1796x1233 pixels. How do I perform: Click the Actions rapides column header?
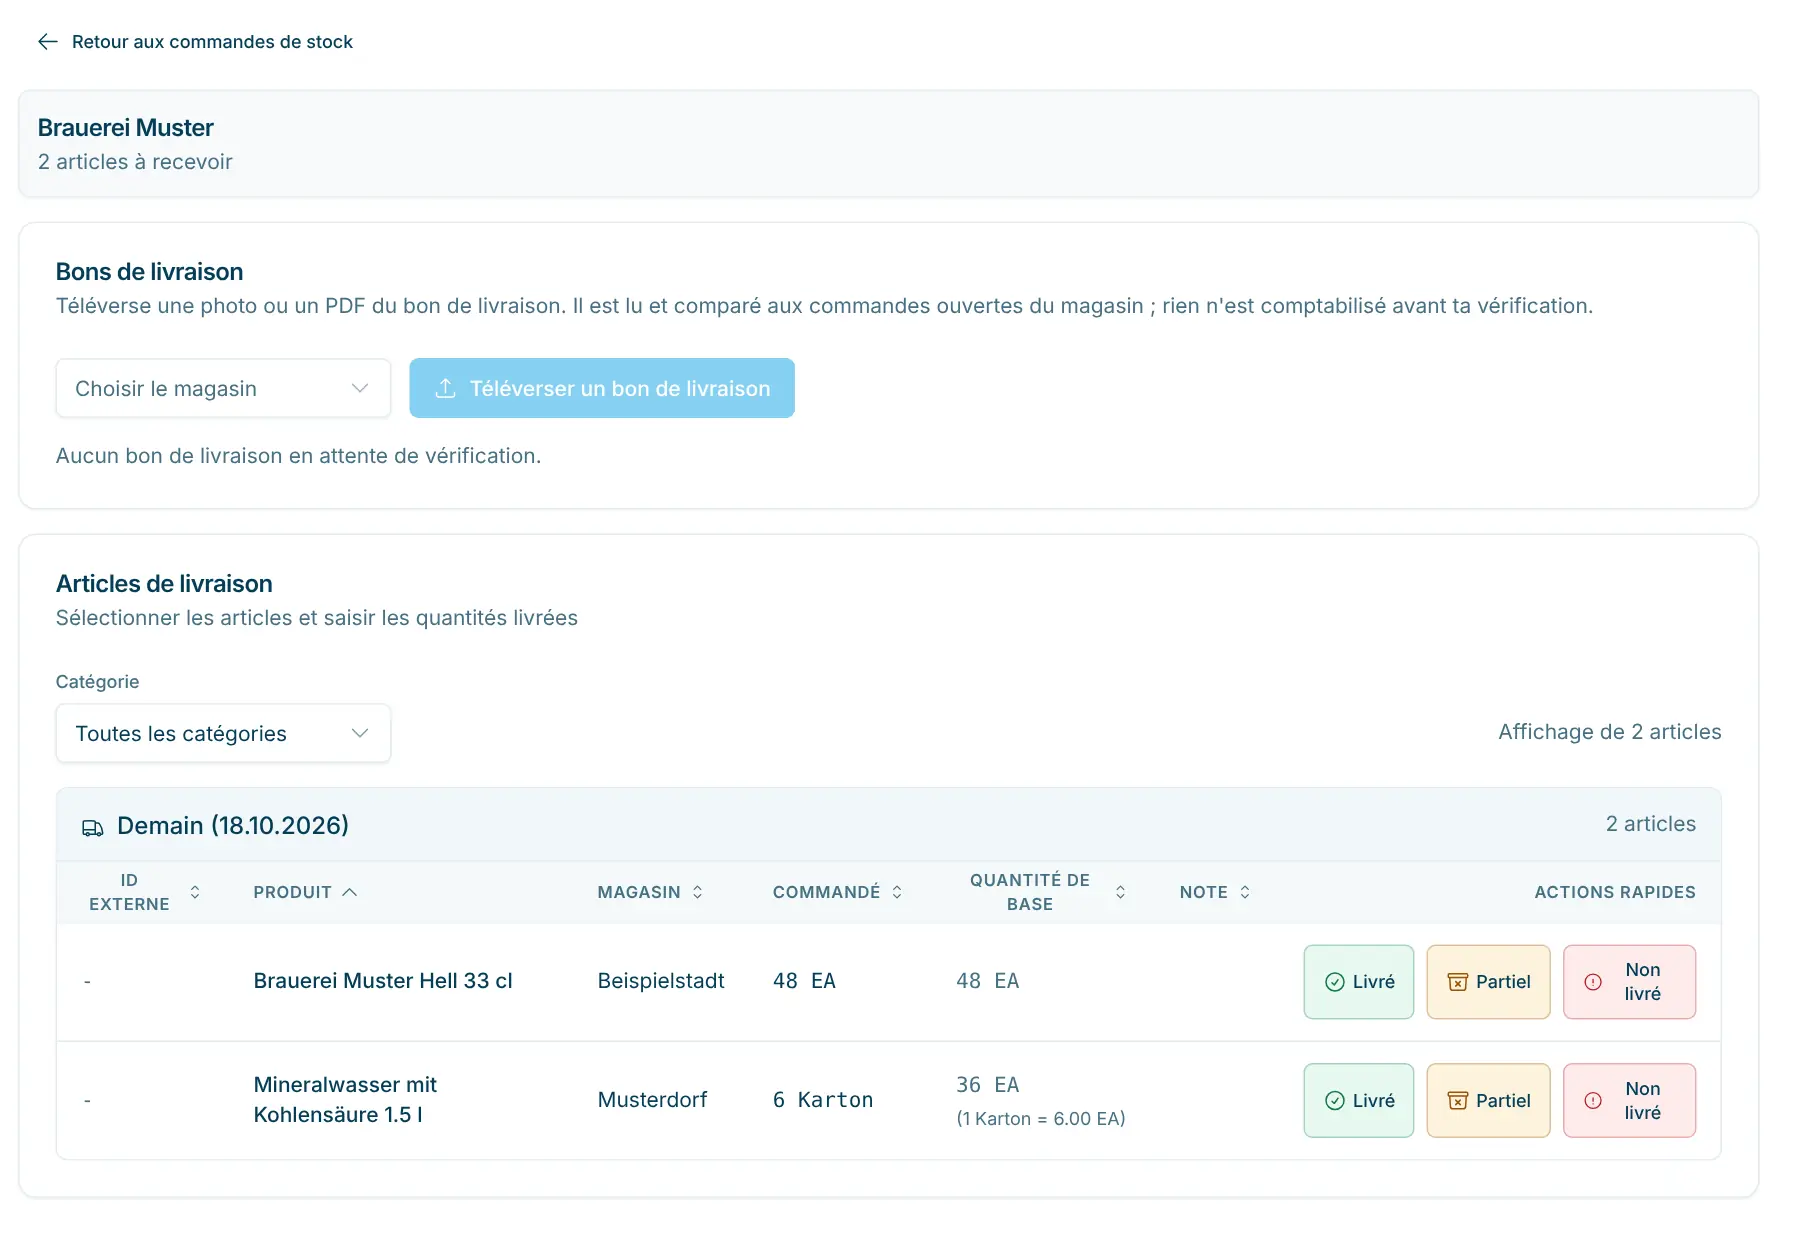tap(1615, 892)
